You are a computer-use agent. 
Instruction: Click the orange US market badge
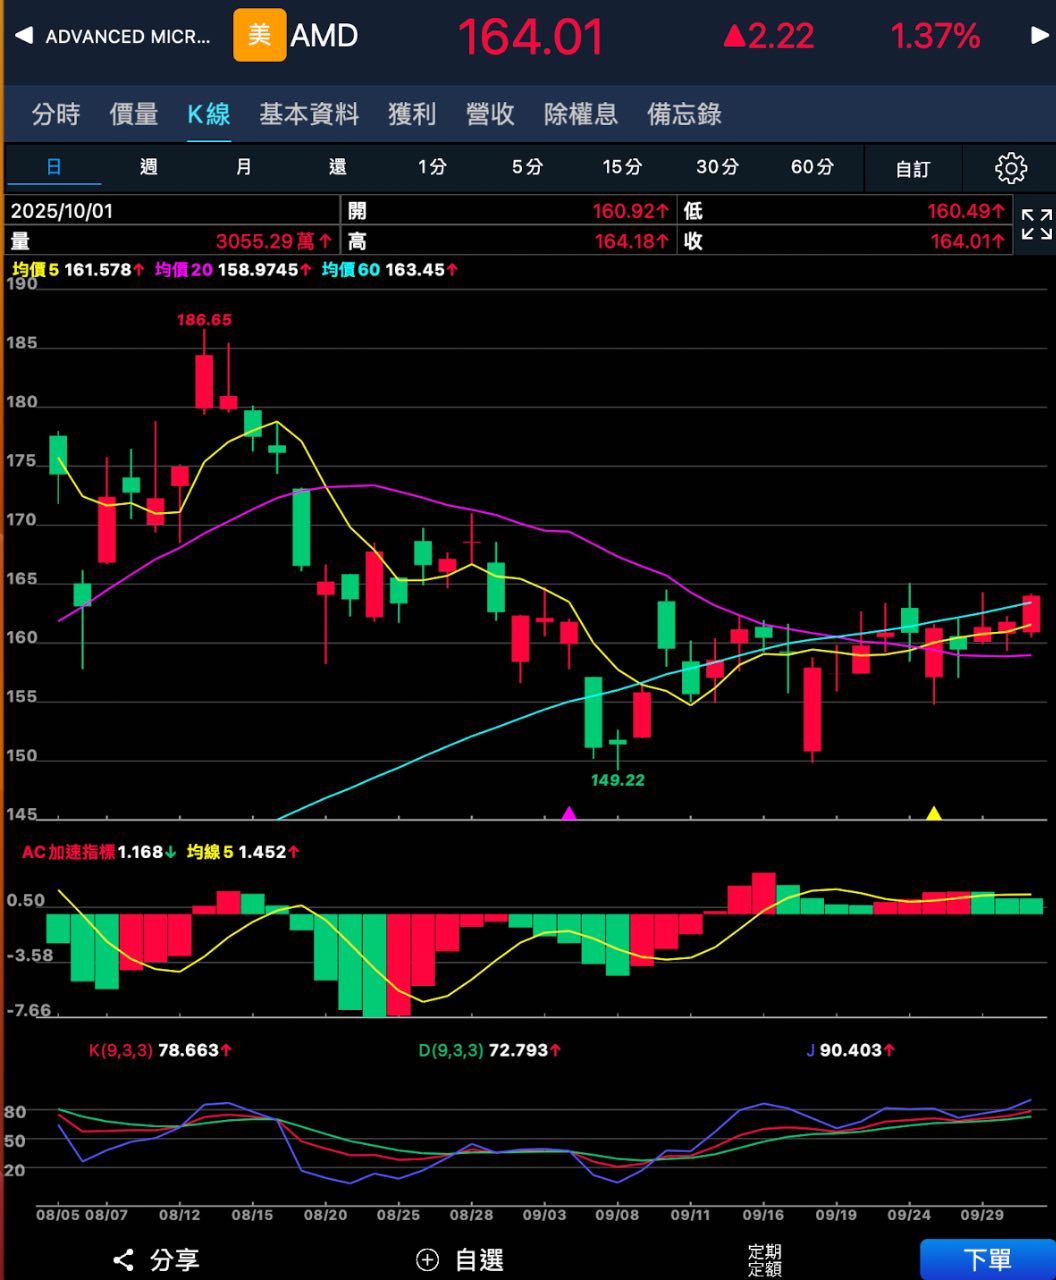259,36
